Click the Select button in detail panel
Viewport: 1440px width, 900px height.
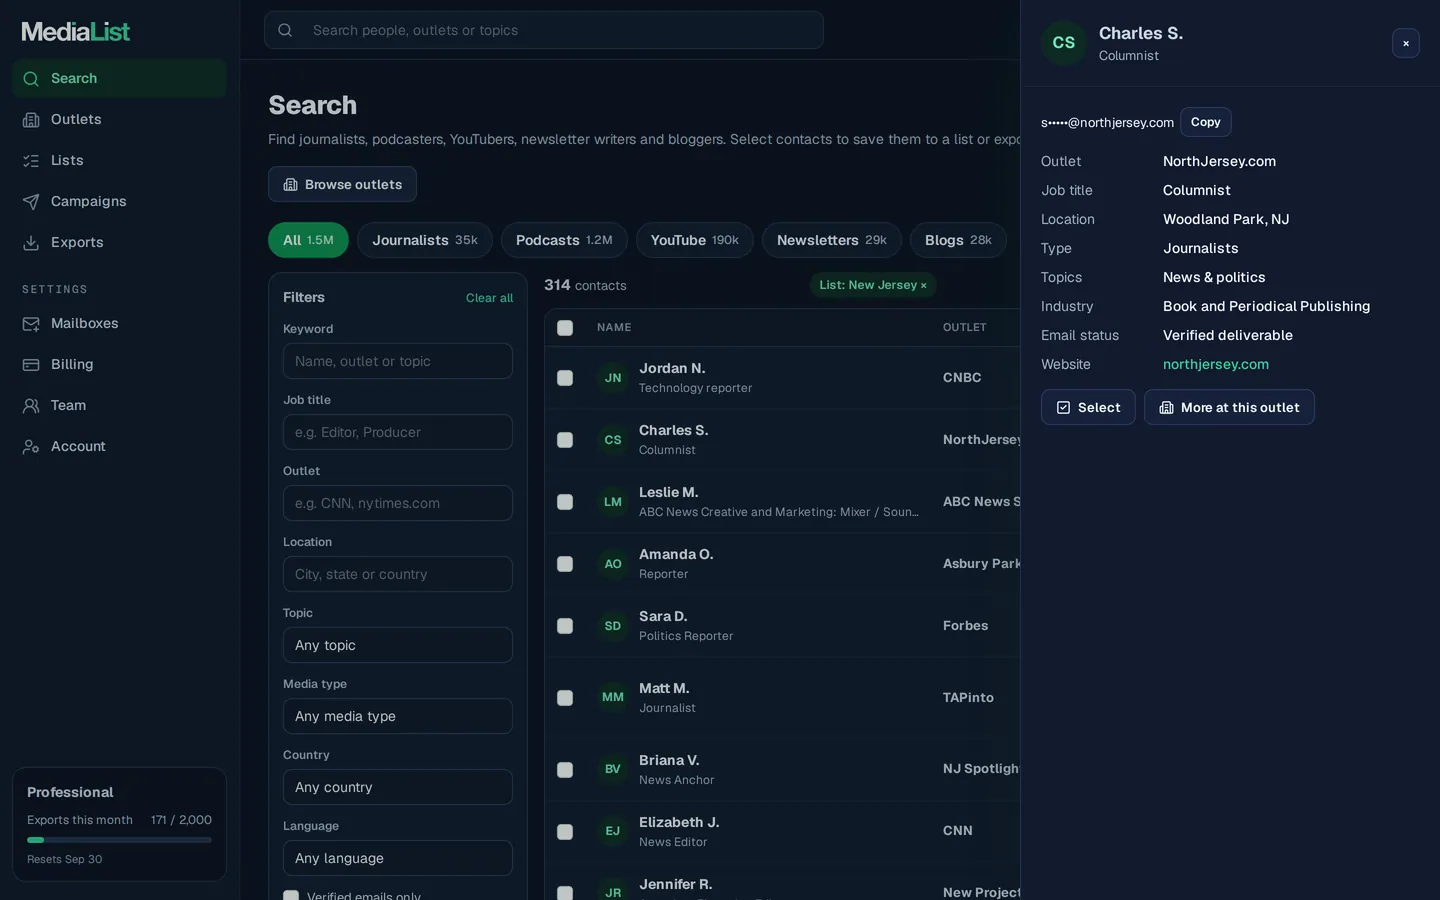point(1088,407)
